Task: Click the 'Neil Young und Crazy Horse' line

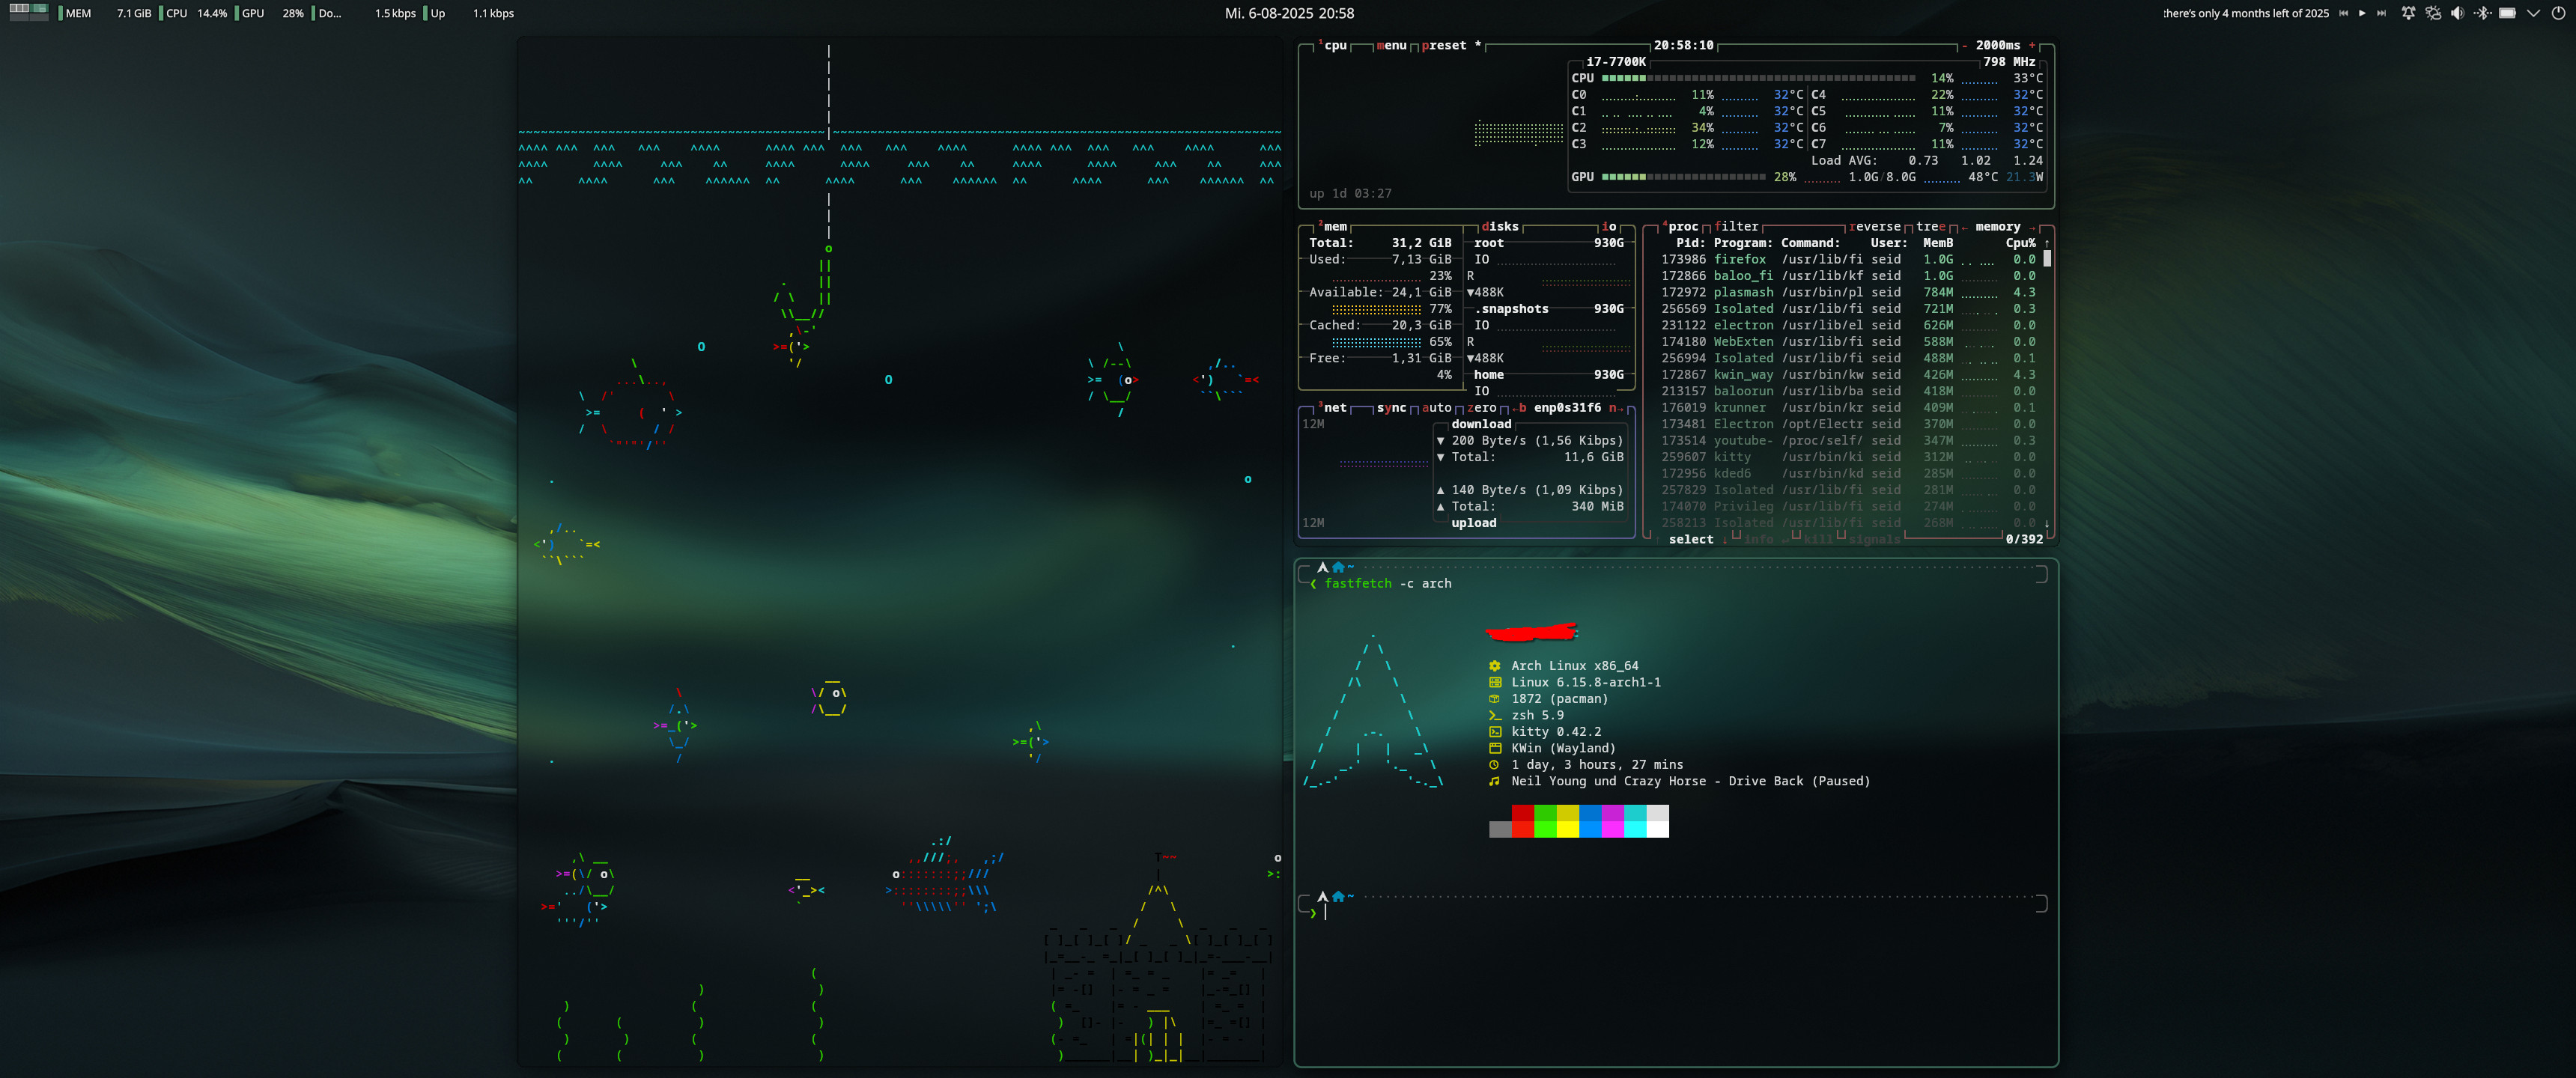Action: 1690,781
